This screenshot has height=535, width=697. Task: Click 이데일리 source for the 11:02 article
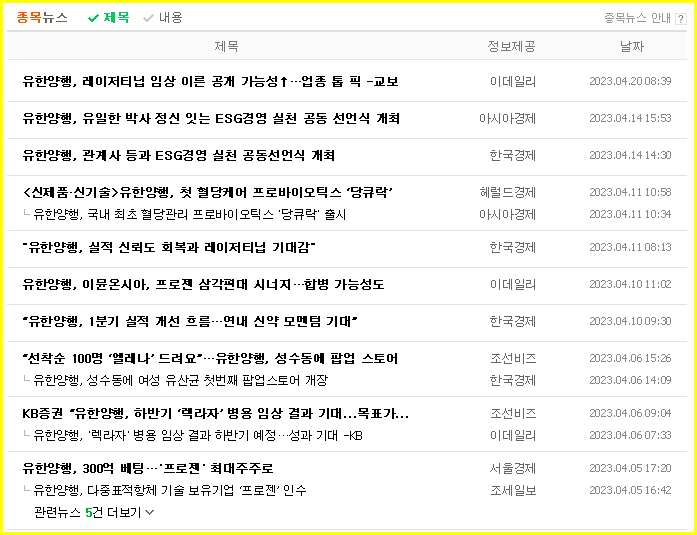tap(513, 284)
